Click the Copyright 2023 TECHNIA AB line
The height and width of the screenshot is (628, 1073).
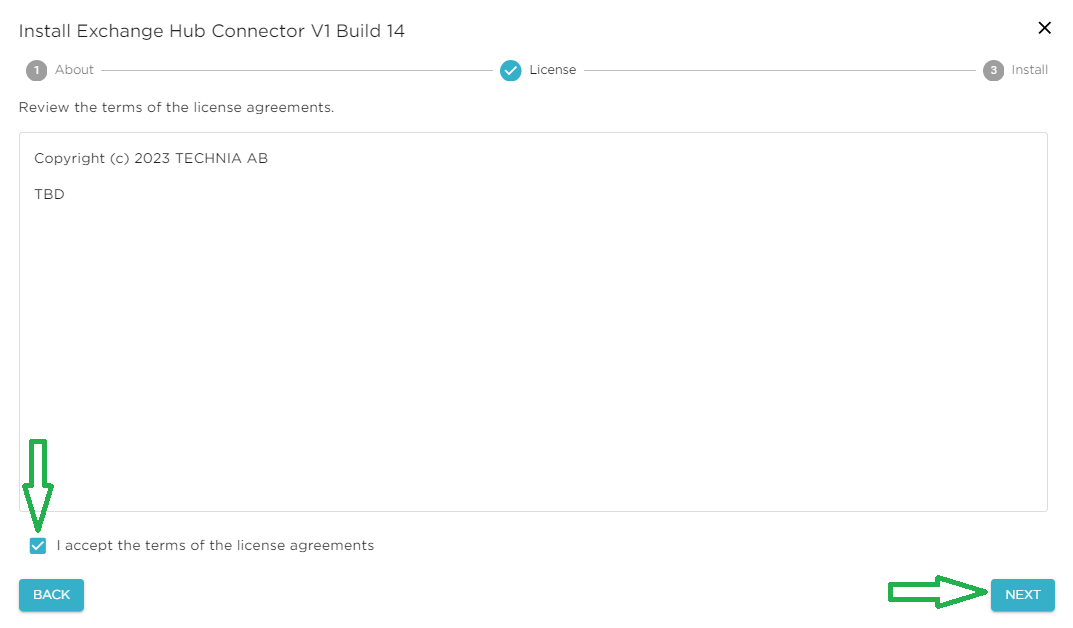pos(151,158)
